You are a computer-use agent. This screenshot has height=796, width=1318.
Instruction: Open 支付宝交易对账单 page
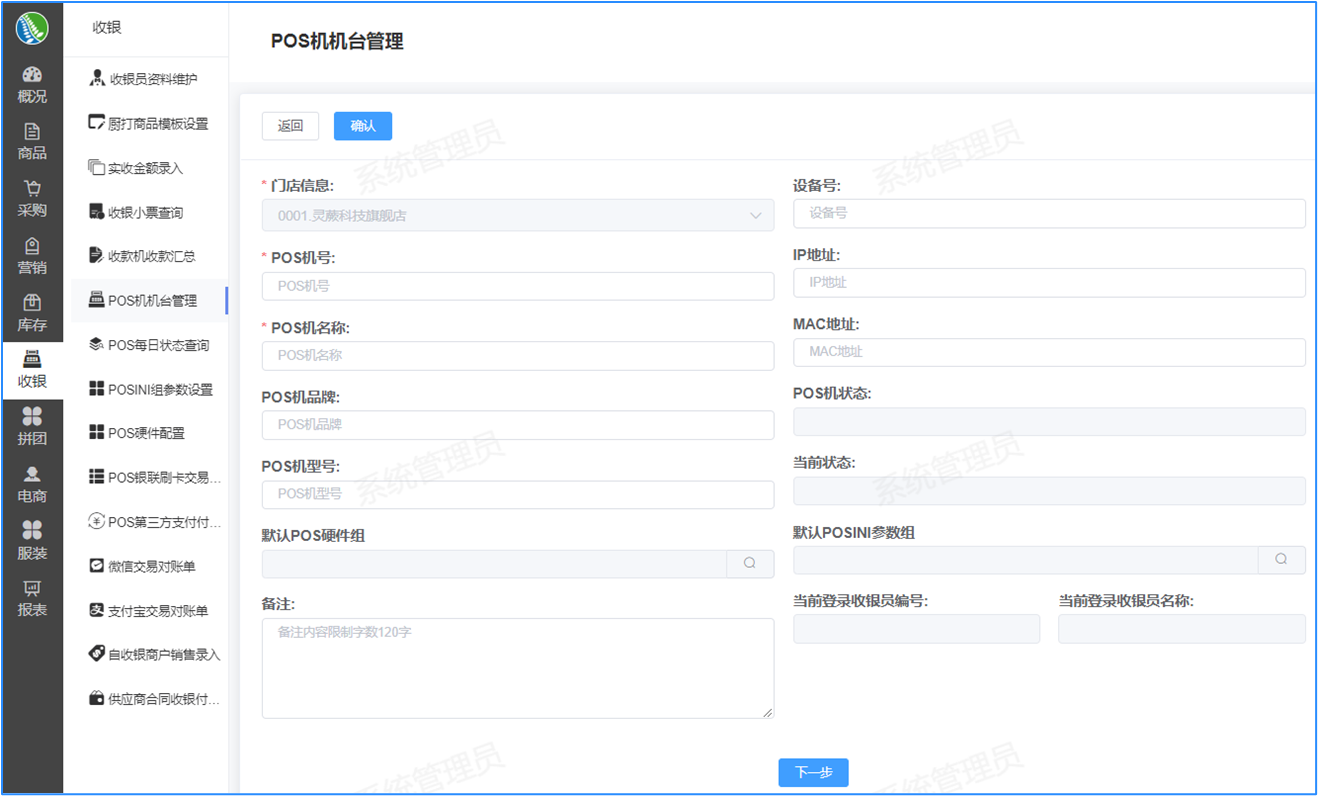(x=150, y=610)
